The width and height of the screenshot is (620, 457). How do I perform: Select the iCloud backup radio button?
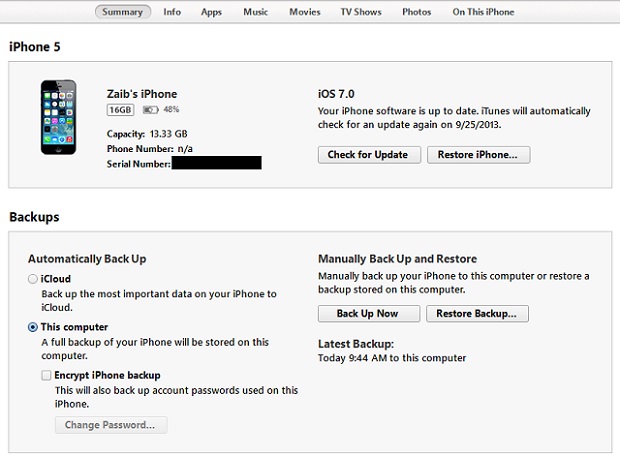[x=33, y=279]
